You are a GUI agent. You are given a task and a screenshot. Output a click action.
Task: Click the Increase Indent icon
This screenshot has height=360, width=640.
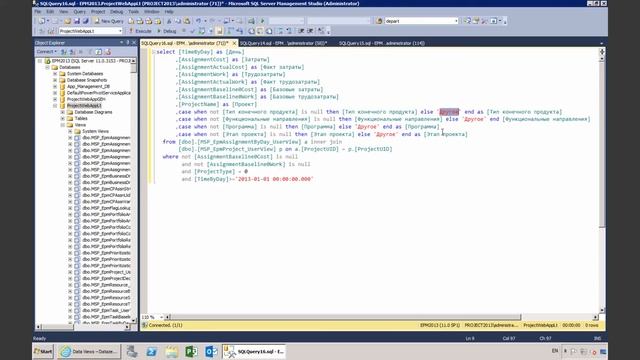tap(310, 31)
